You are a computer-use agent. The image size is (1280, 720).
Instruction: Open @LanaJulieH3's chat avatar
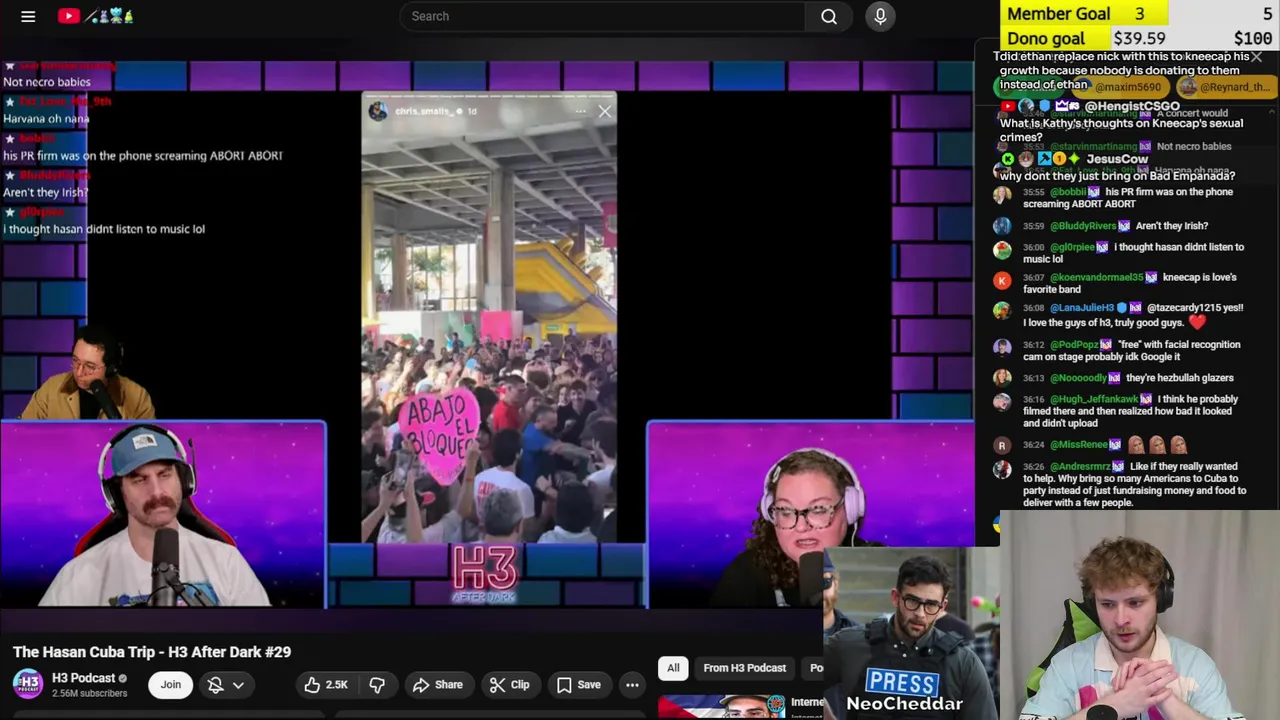click(1001, 313)
